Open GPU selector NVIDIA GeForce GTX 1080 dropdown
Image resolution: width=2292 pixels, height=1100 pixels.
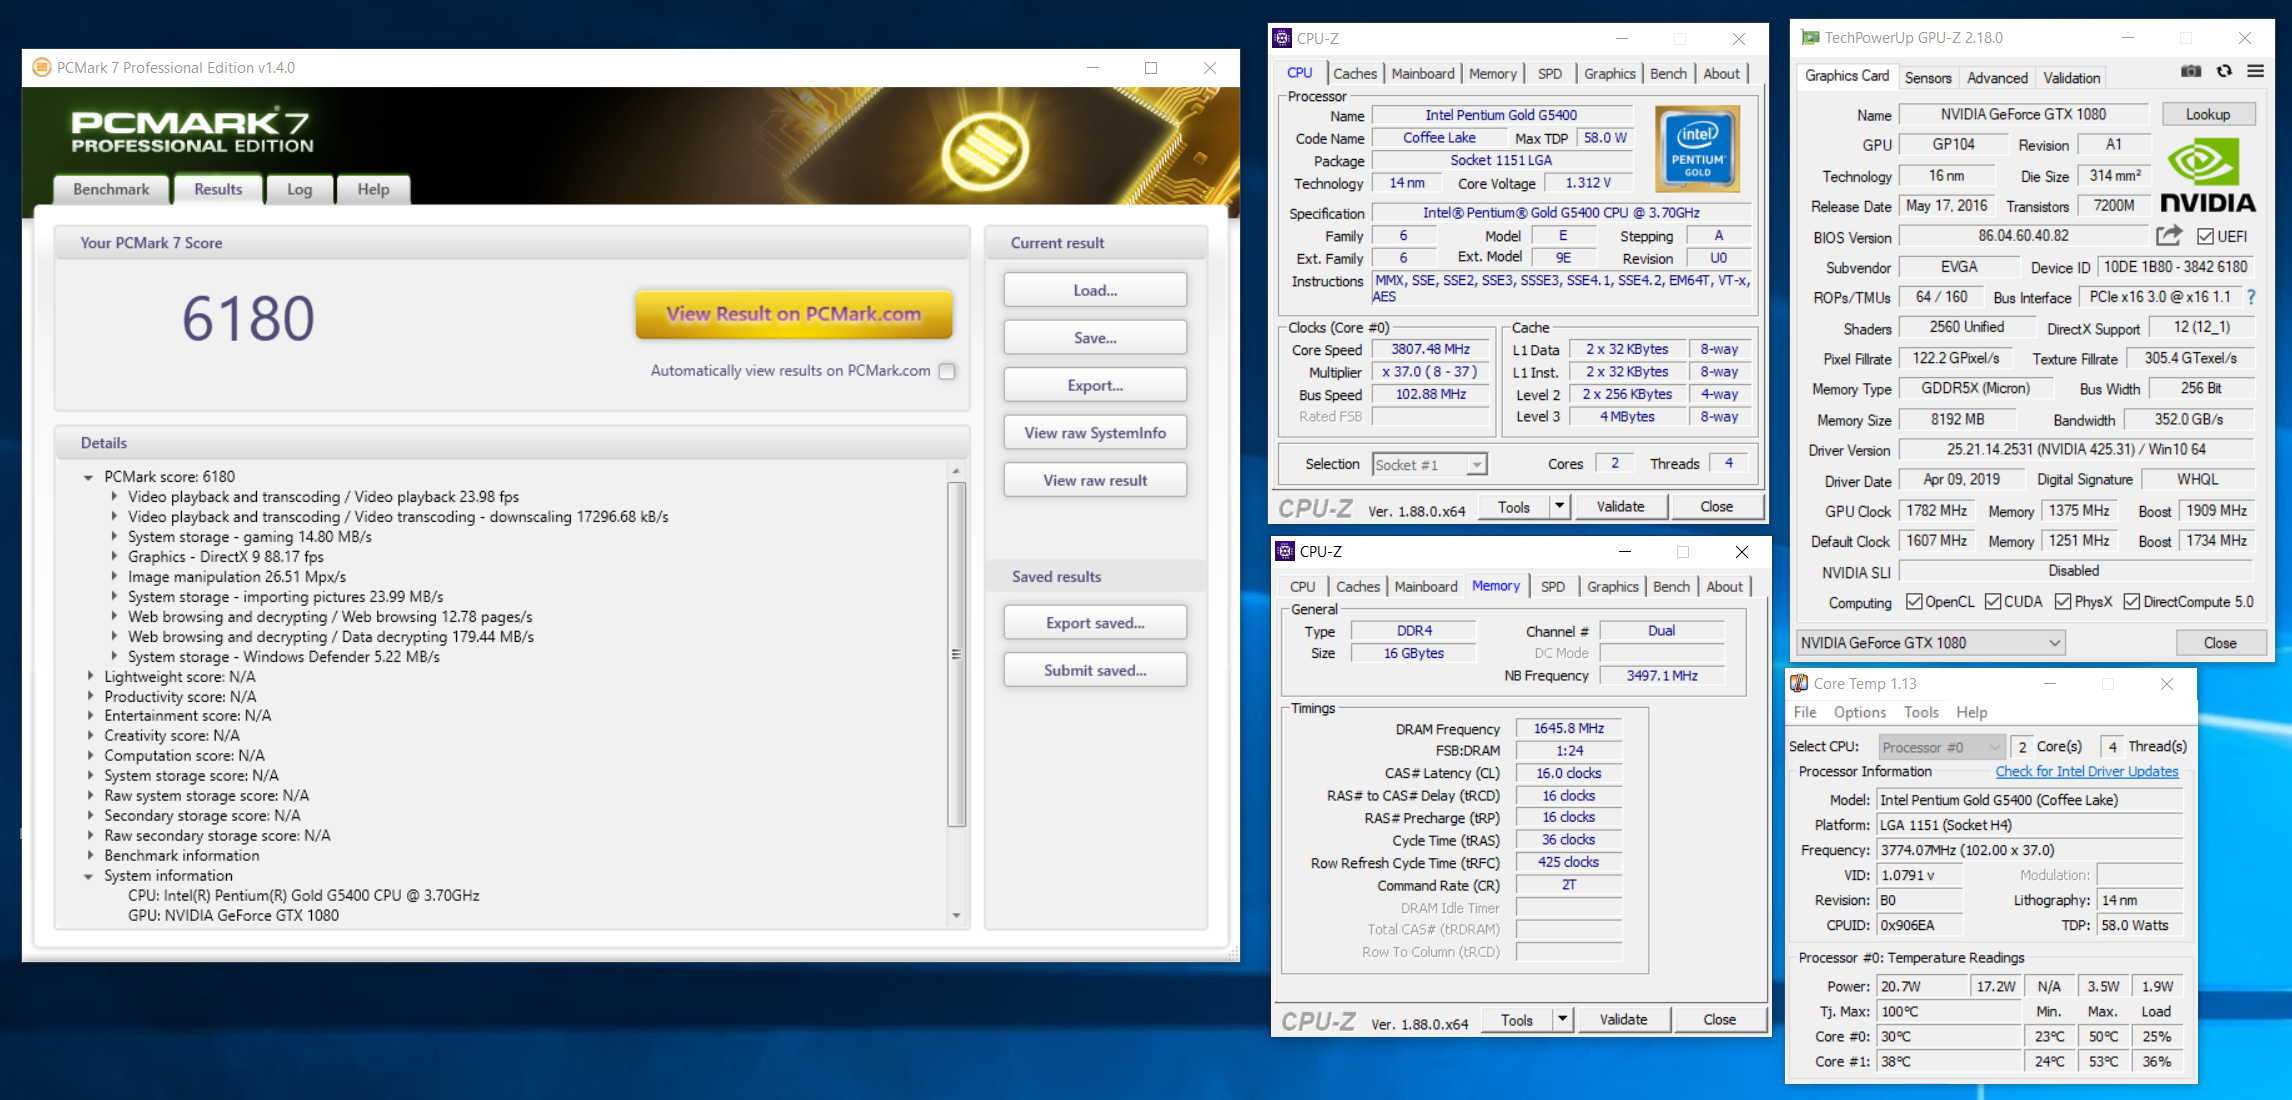click(x=1930, y=643)
